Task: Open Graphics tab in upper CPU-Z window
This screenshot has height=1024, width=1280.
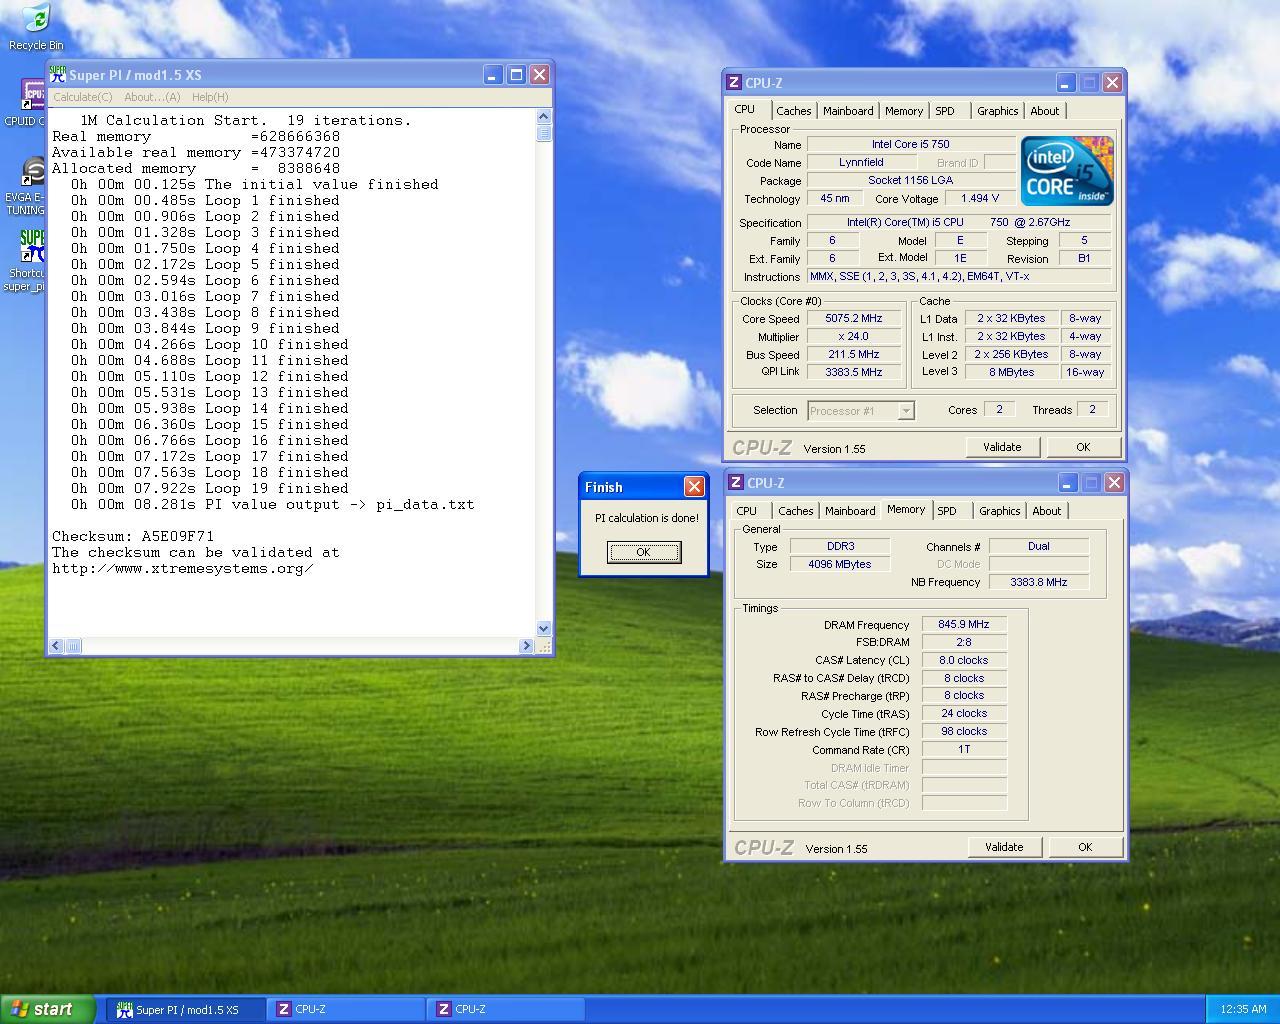Action: click(x=998, y=111)
